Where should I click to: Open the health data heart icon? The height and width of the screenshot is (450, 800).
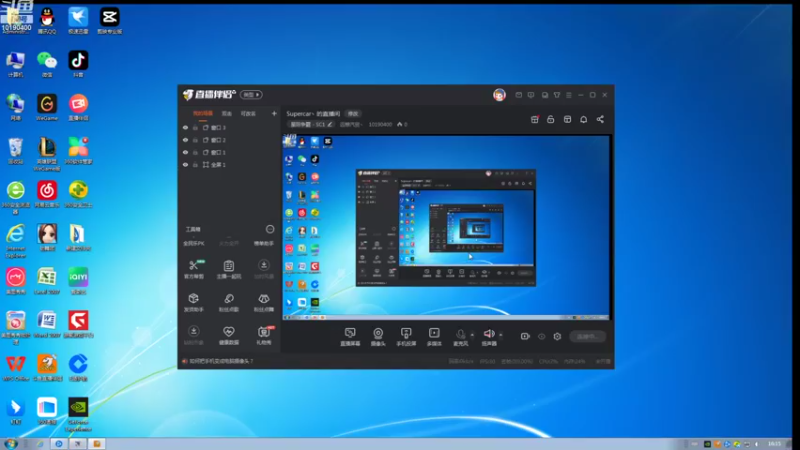pyautogui.click(x=229, y=335)
